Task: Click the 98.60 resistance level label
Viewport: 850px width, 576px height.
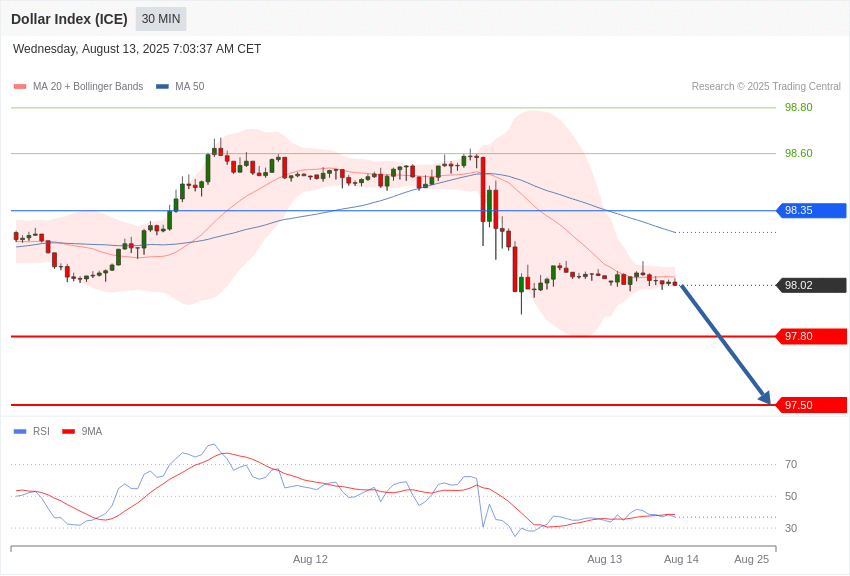Action: coord(799,153)
